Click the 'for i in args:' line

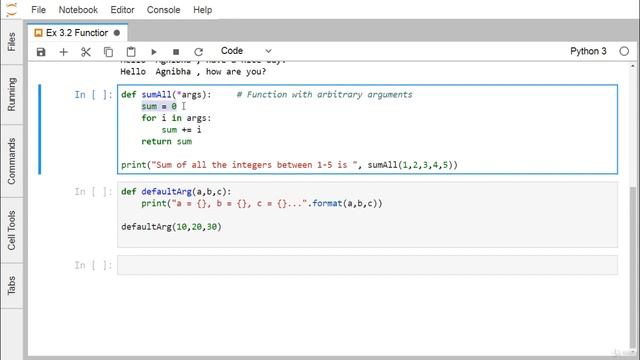(176, 118)
